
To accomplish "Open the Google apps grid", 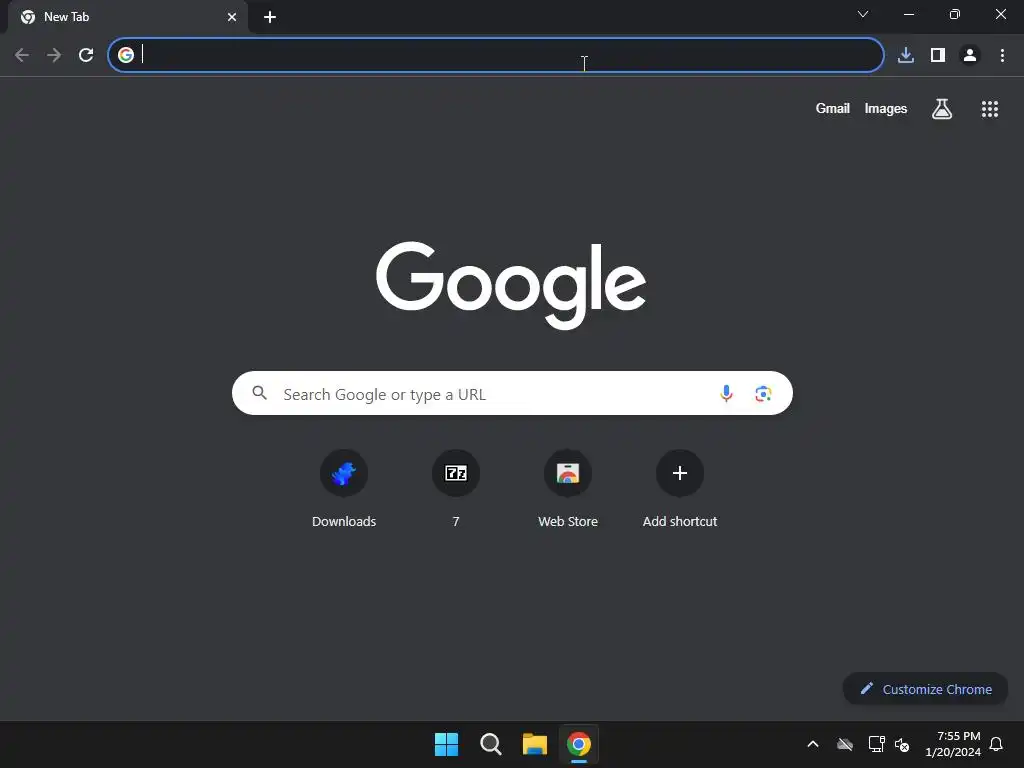I will (x=990, y=109).
